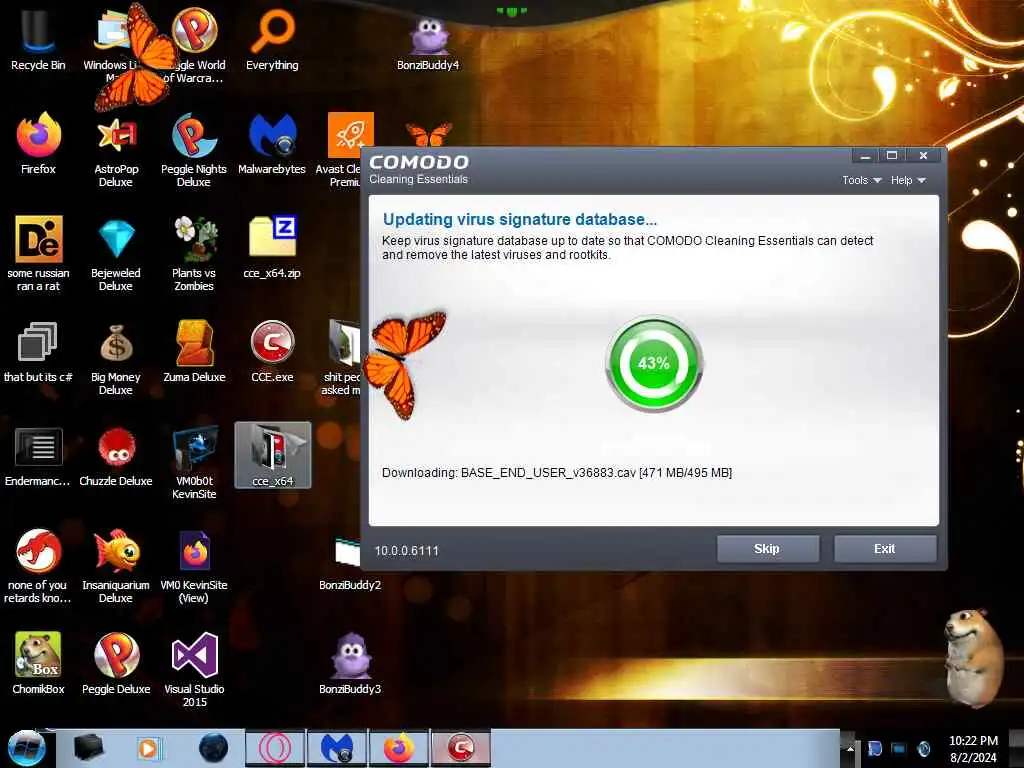Open the BonziBuddy3 desktop icon
1024x768 pixels.
click(x=350, y=662)
